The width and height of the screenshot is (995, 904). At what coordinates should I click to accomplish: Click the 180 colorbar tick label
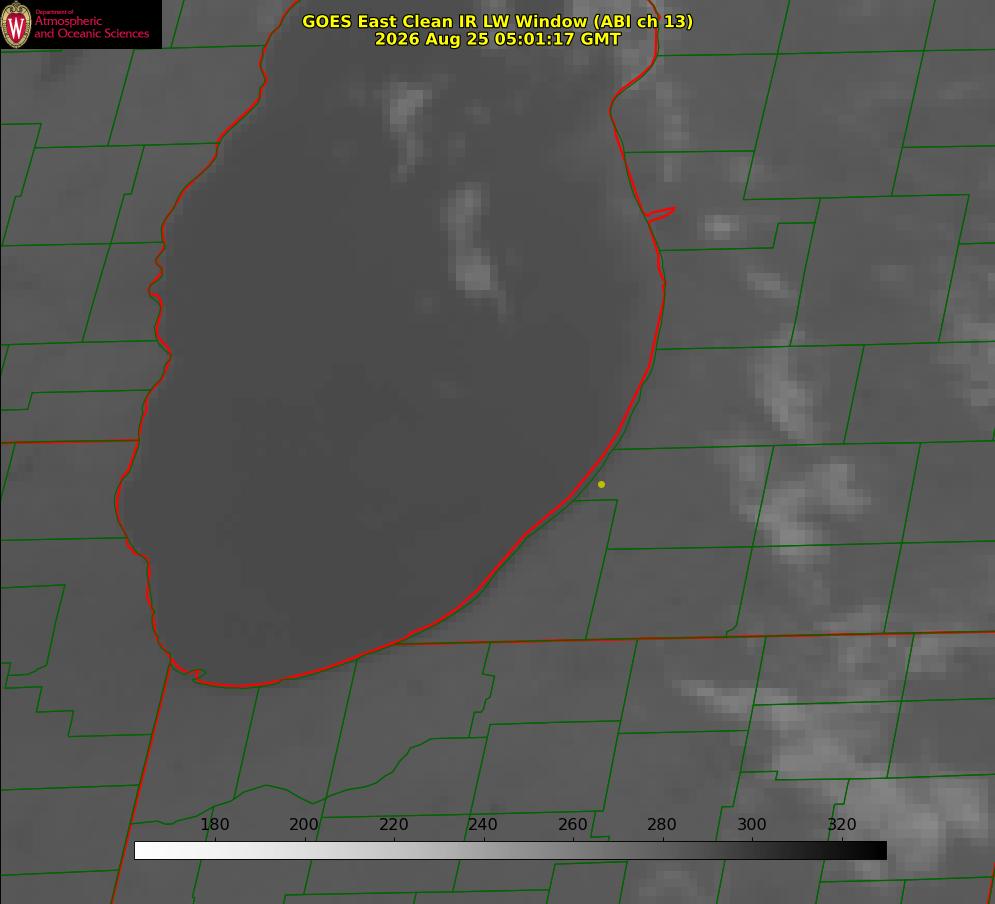214,824
